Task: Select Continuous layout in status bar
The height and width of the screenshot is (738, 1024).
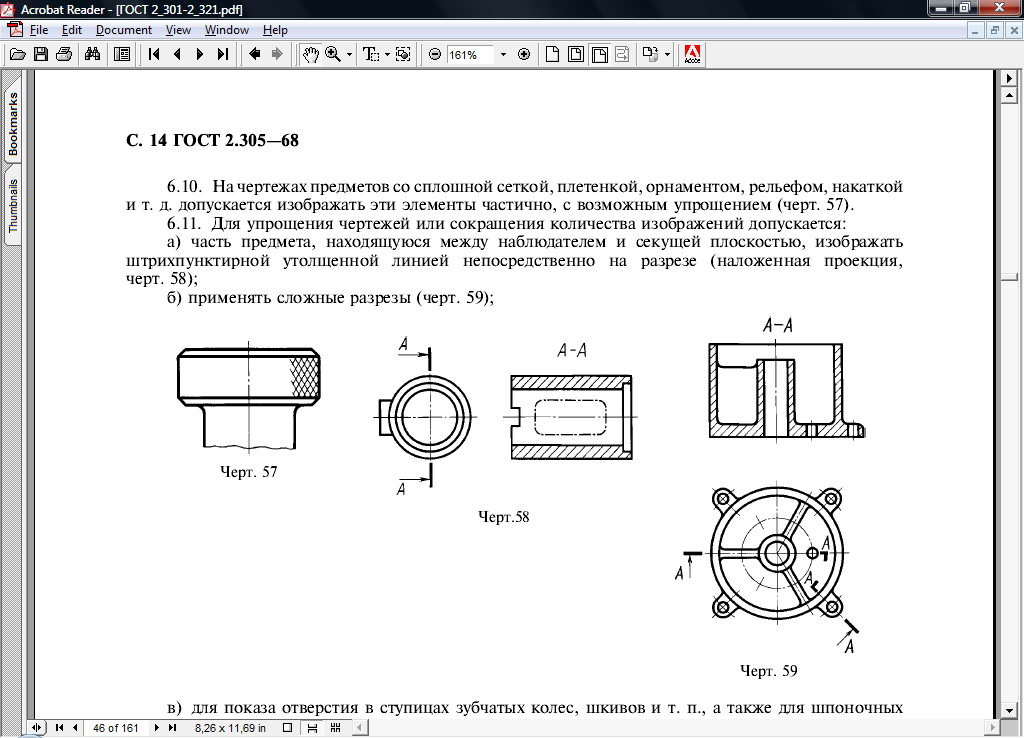Action: point(312,728)
